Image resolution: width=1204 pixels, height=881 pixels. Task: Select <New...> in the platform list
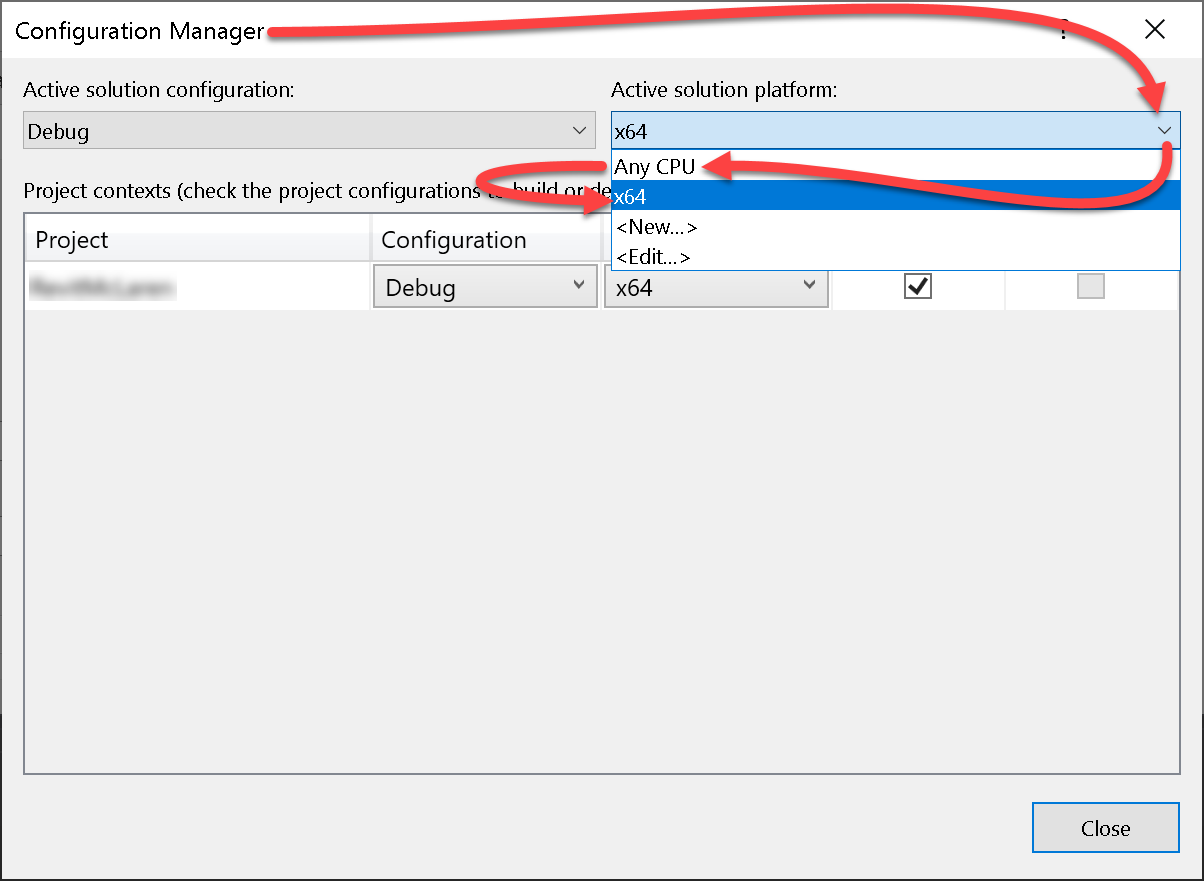tap(657, 227)
